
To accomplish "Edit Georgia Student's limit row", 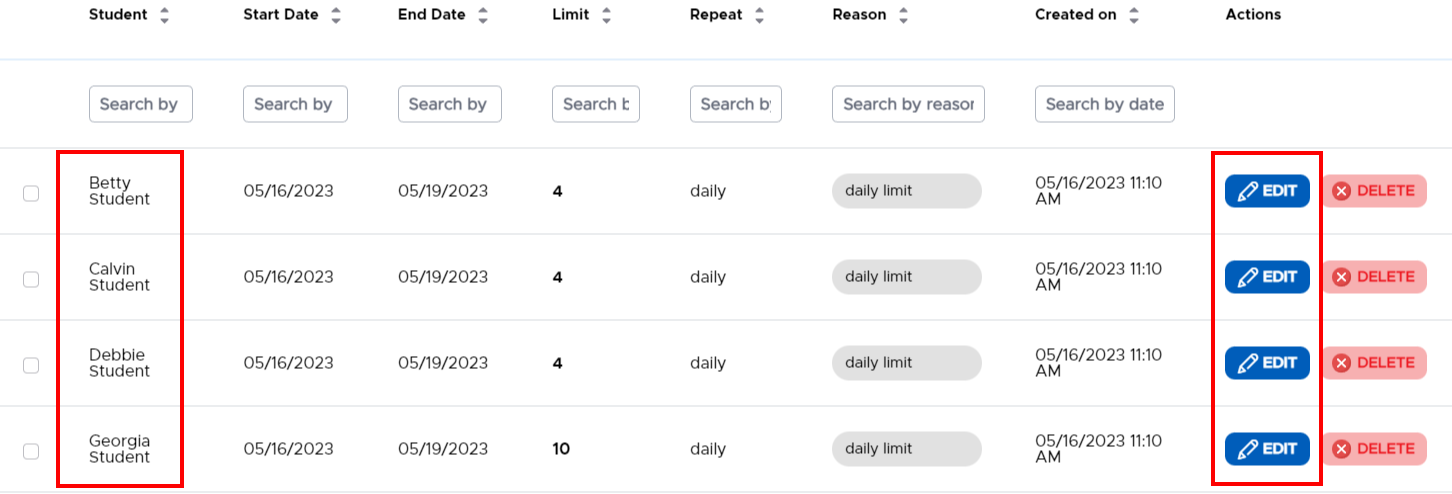I will point(1267,449).
